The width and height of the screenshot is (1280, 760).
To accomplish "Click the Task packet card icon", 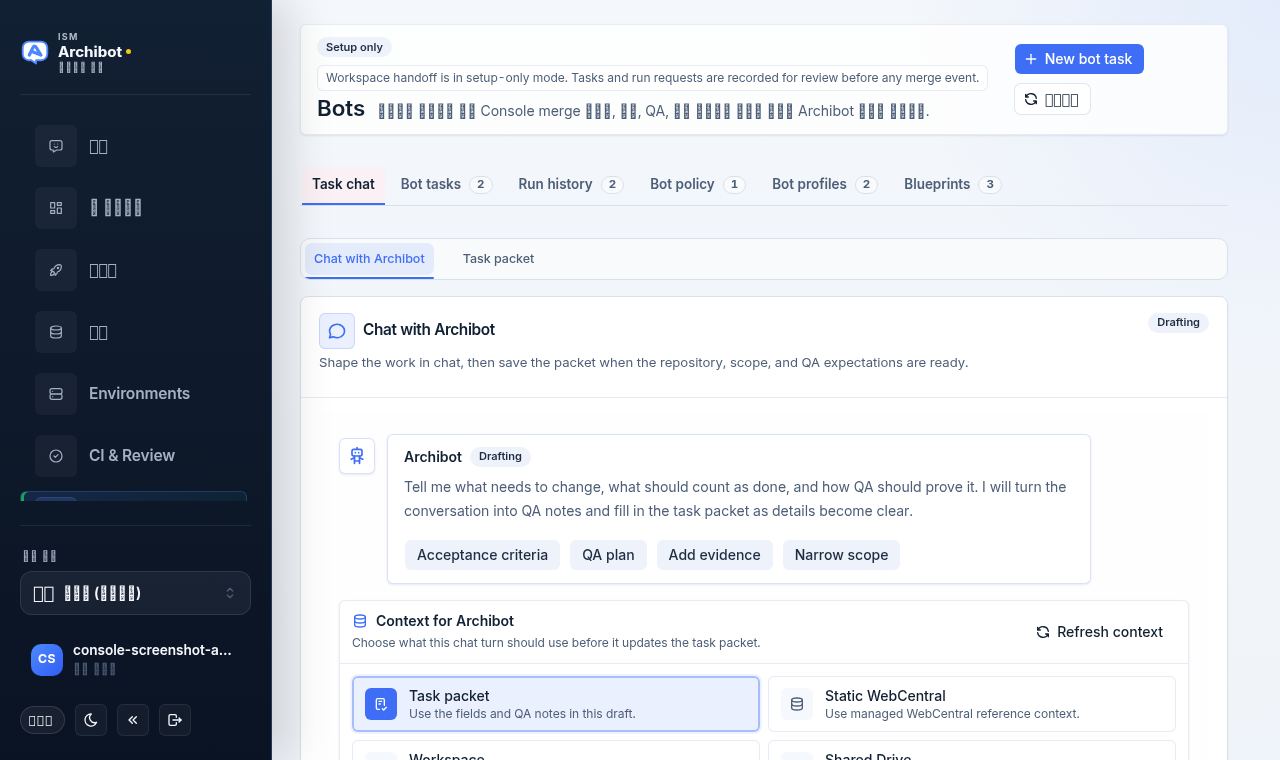I will click(x=381, y=704).
